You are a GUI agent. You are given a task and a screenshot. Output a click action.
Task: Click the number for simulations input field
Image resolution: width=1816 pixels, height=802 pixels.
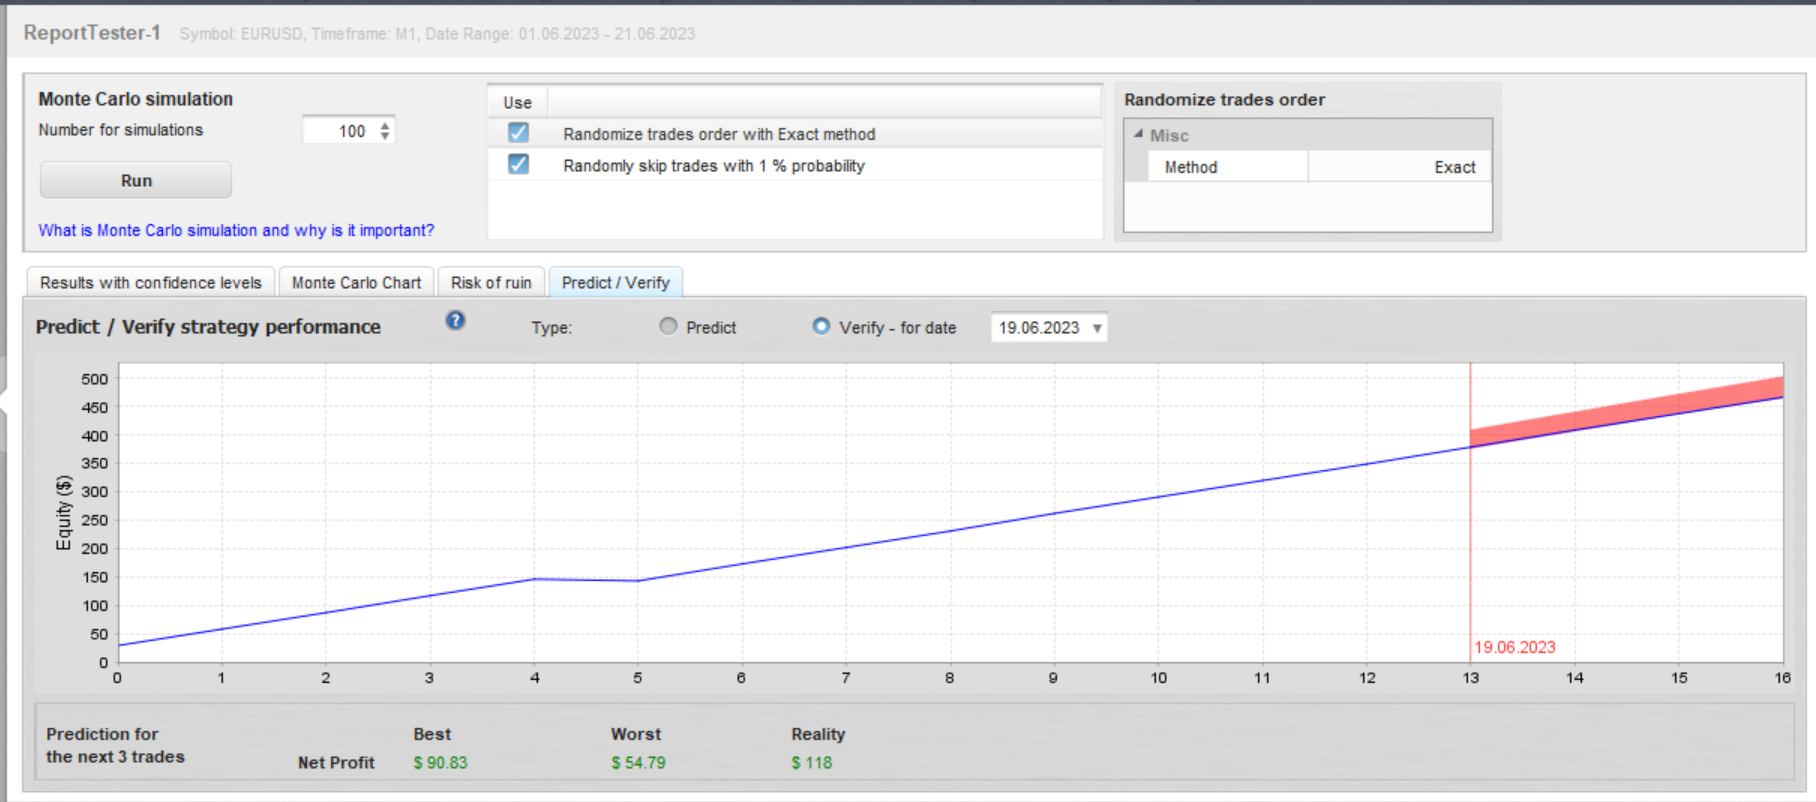(338, 131)
